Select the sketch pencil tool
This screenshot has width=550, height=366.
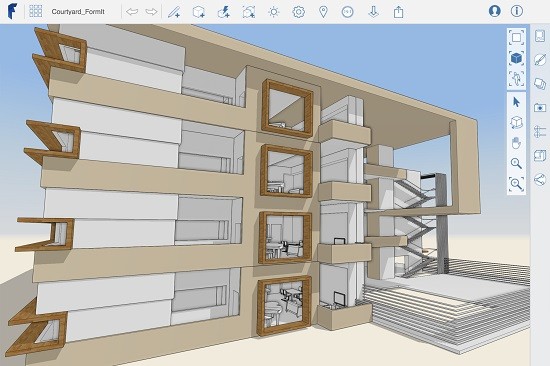(174, 12)
